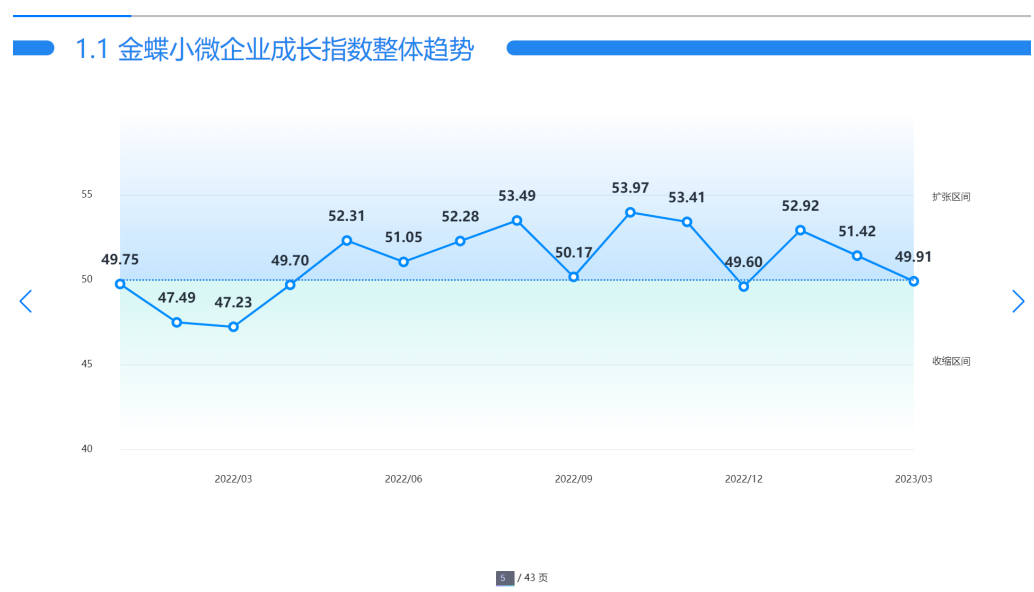The width and height of the screenshot is (1034, 592).
Task: Click the 收缩区间 label
Action: pos(951,361)
